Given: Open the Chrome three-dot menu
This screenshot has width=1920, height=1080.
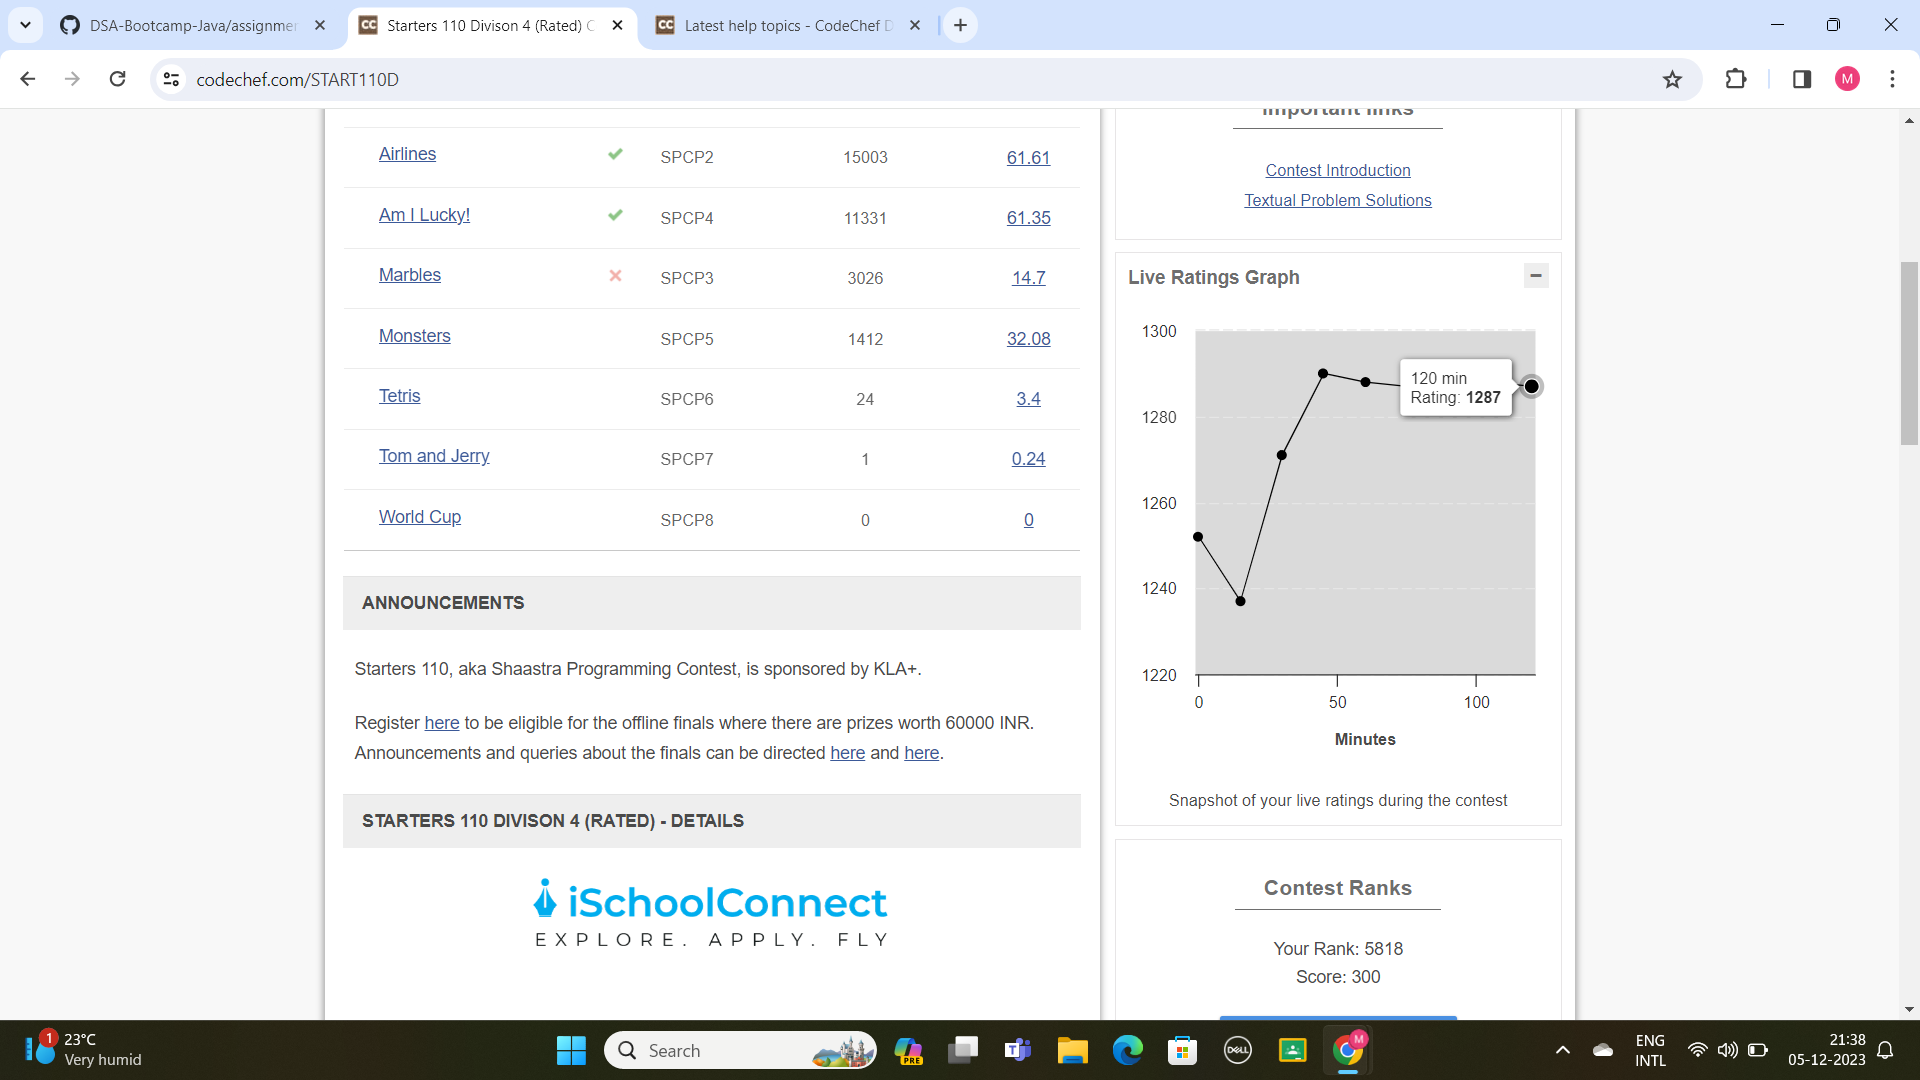Looking at the screenshot, I should tap(1892, 79).
